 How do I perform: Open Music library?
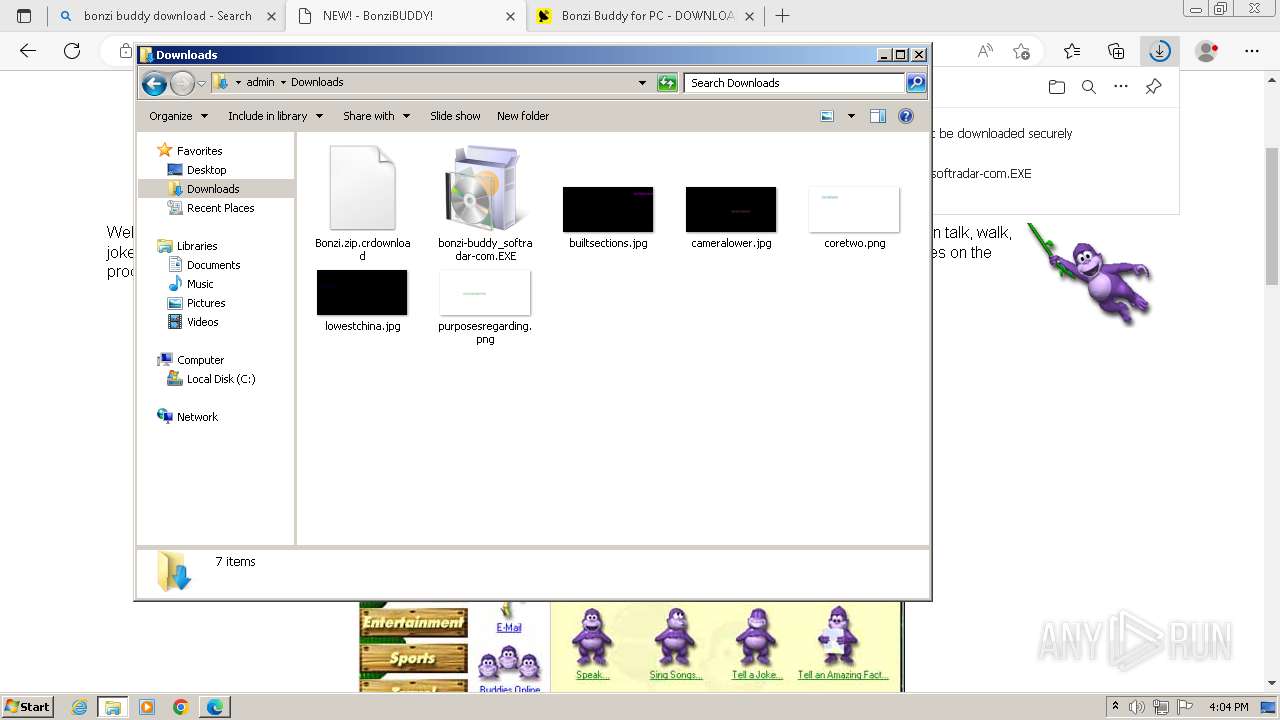point(200,284)
